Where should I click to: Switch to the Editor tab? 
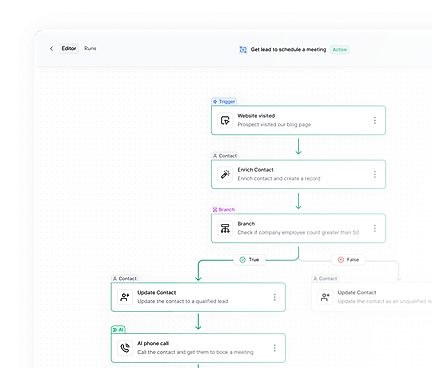pyautogui.click(x=69, y=48)
